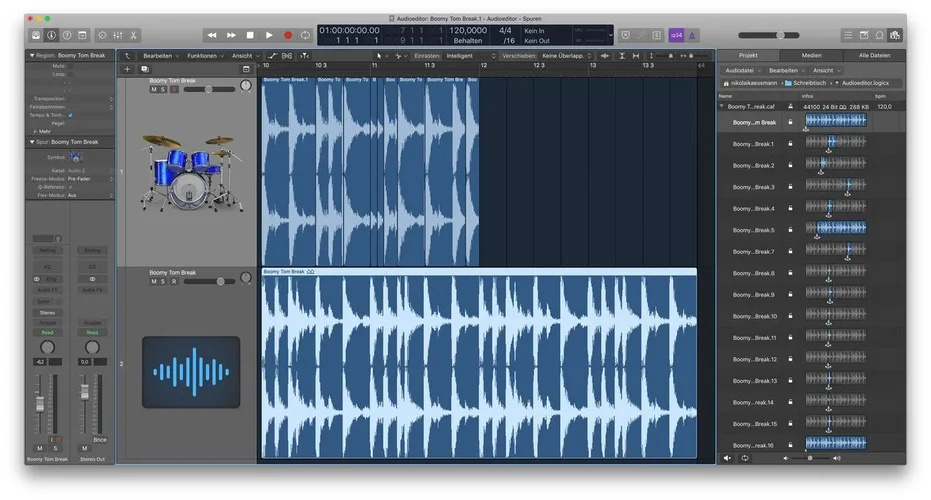The height and width of the screenshot is (500, 931).
Task: Toggle the Tempo & Tonhöhe checkbox
Action: pyautogui.click(x=70, y=115)
